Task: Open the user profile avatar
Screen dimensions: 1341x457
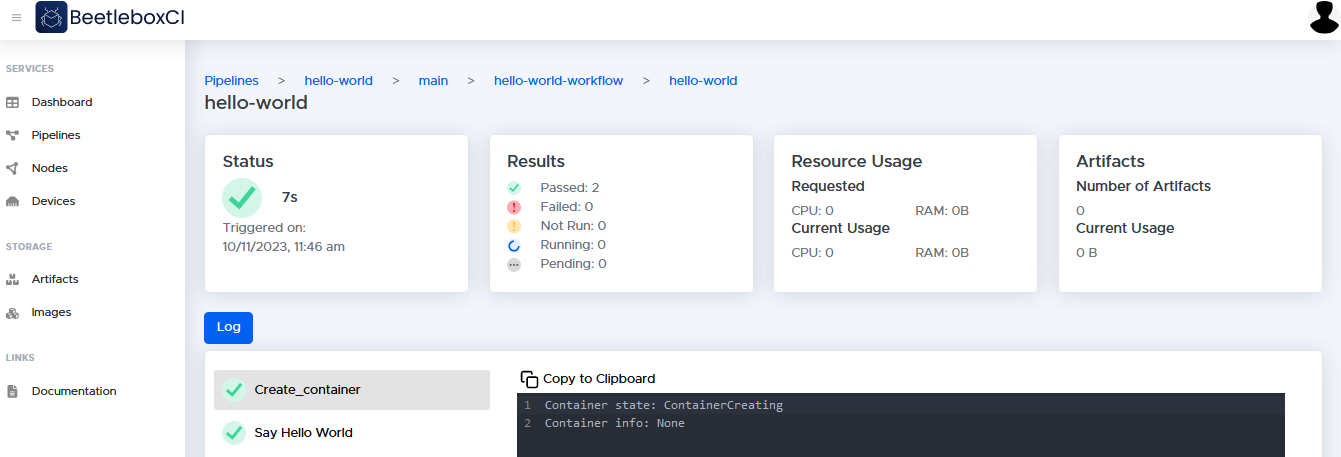Action: (1323, 17)
